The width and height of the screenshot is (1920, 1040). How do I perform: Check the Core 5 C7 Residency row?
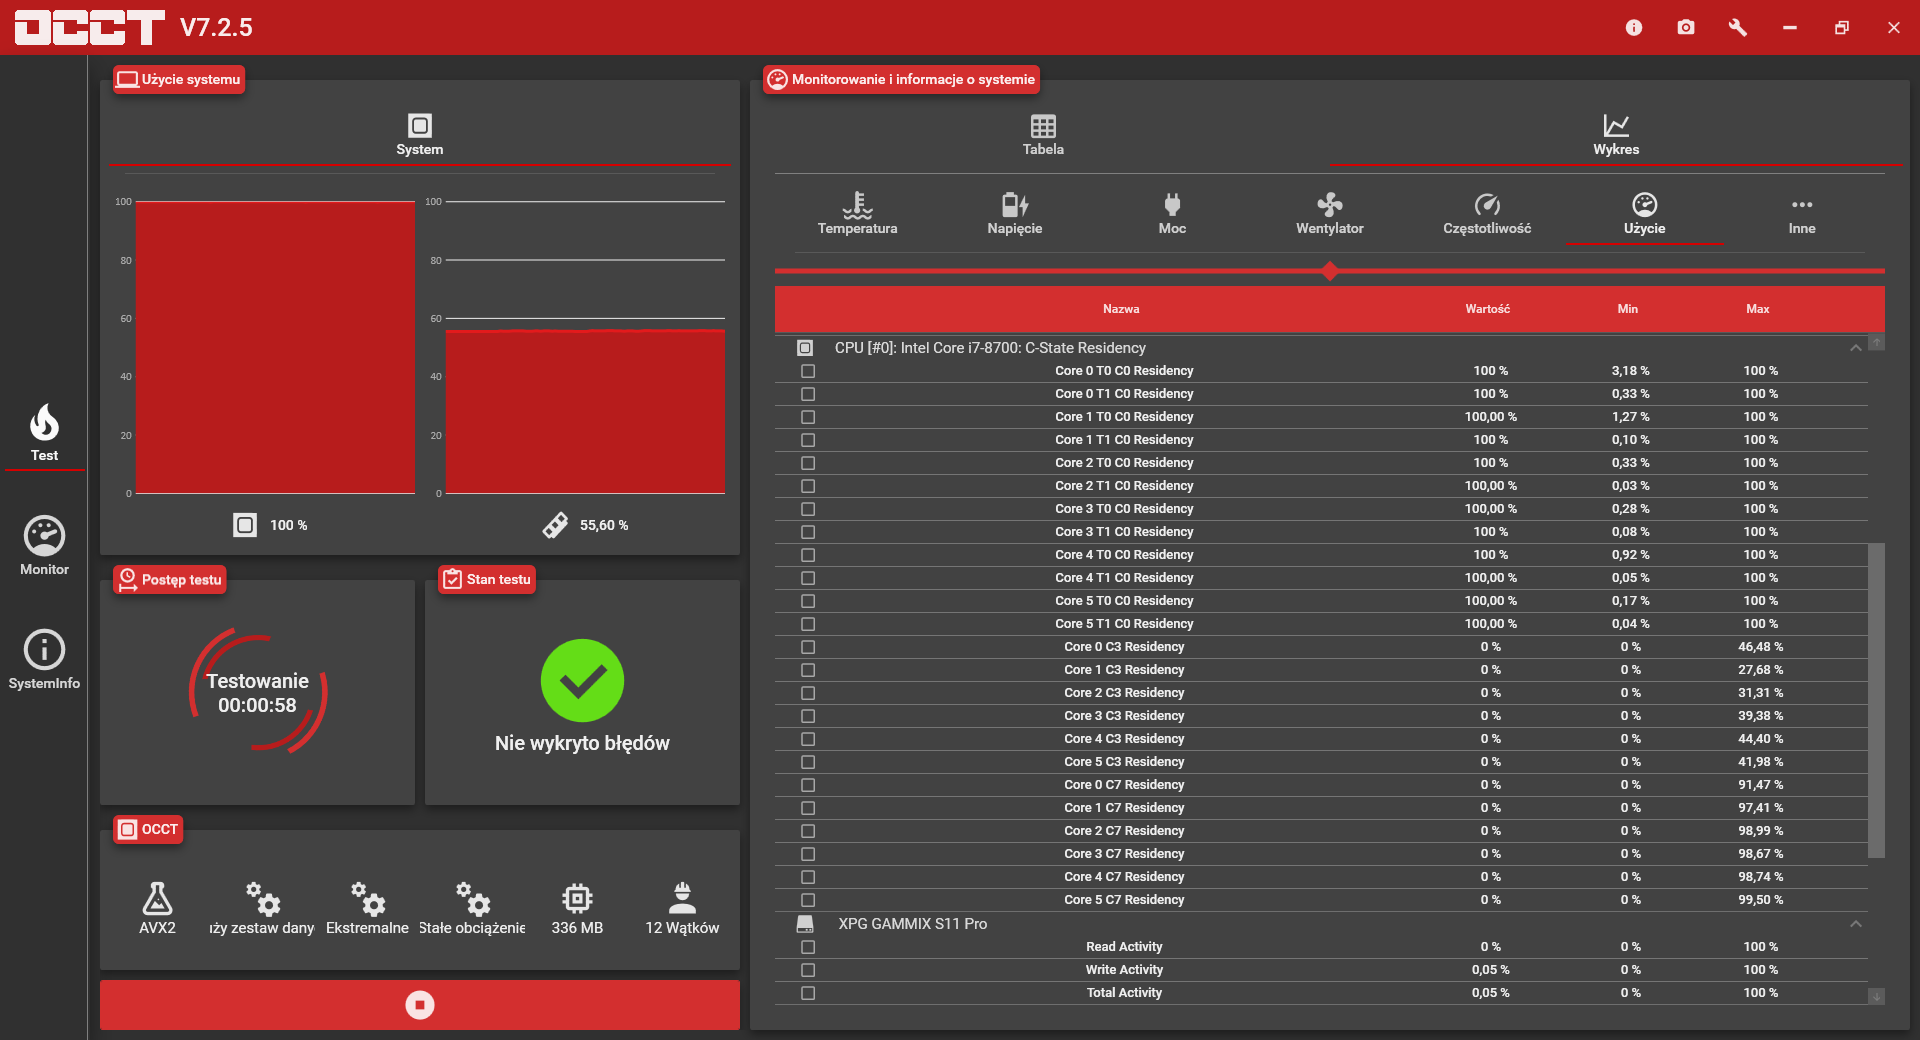pyautogui.click(x=808, y=900)
